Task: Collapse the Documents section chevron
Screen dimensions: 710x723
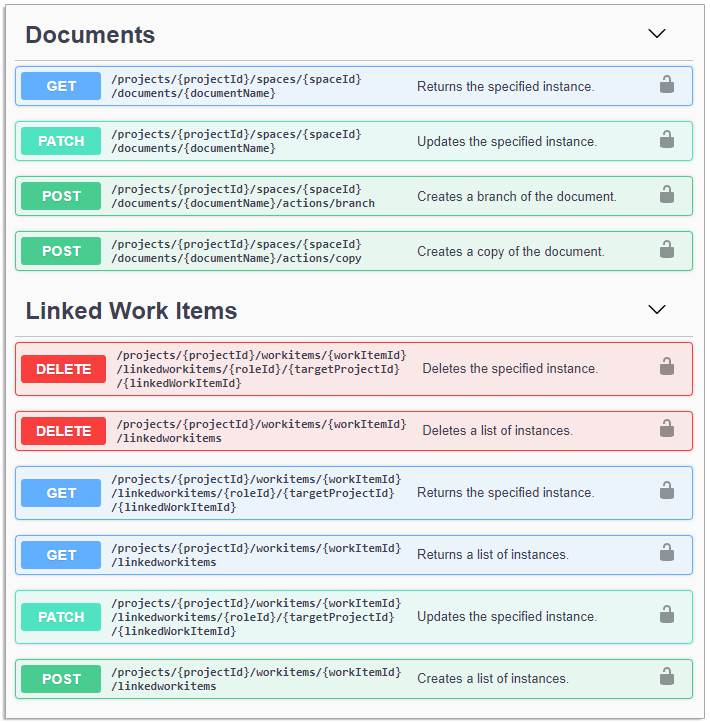Action: 657,33
